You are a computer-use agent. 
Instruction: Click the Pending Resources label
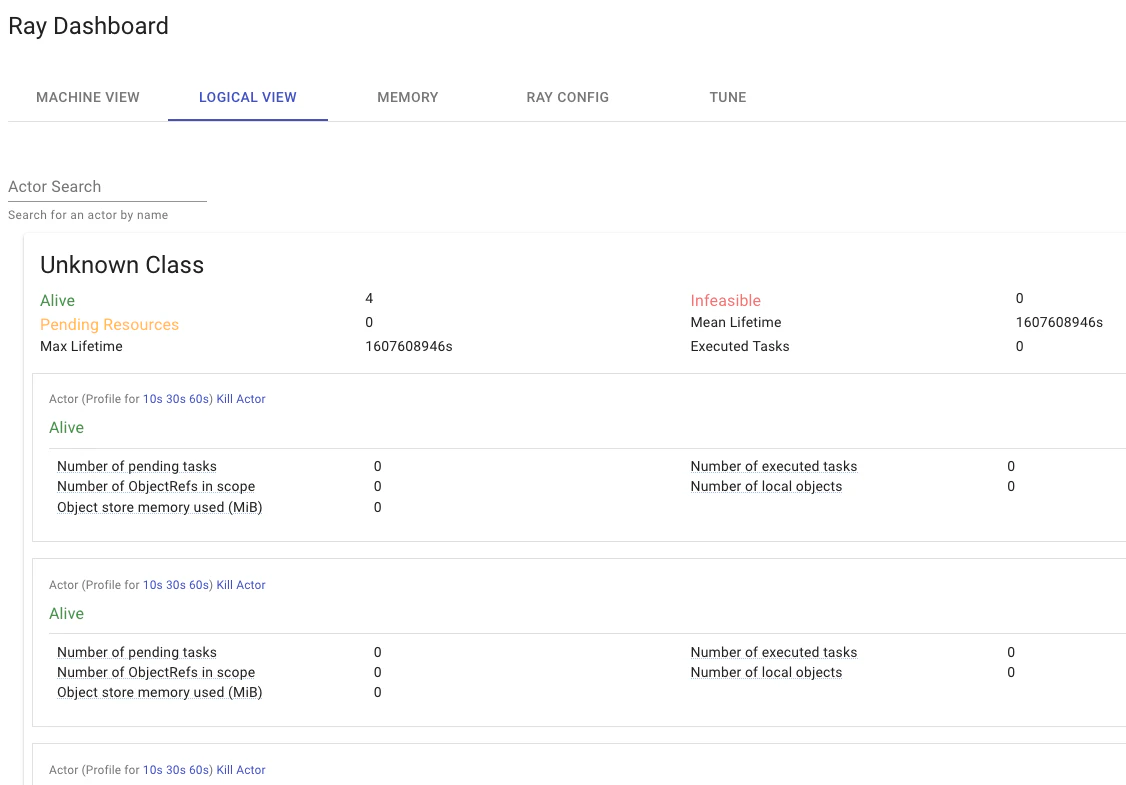(109, 325)
